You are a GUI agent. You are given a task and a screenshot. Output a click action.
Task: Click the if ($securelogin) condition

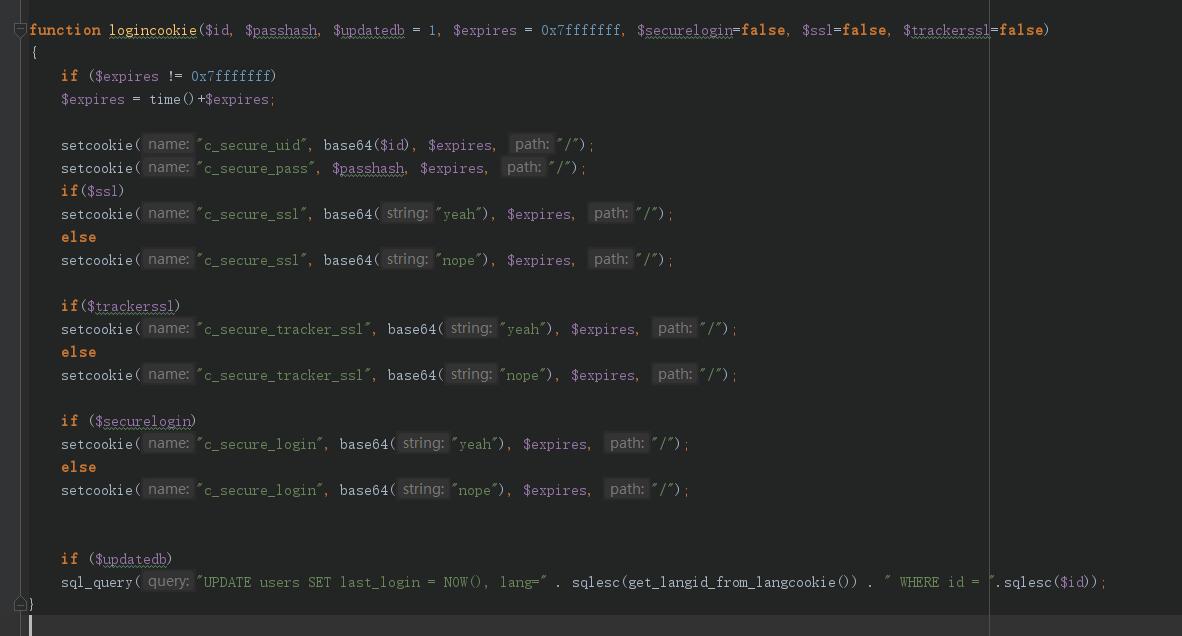pos(129,421)
